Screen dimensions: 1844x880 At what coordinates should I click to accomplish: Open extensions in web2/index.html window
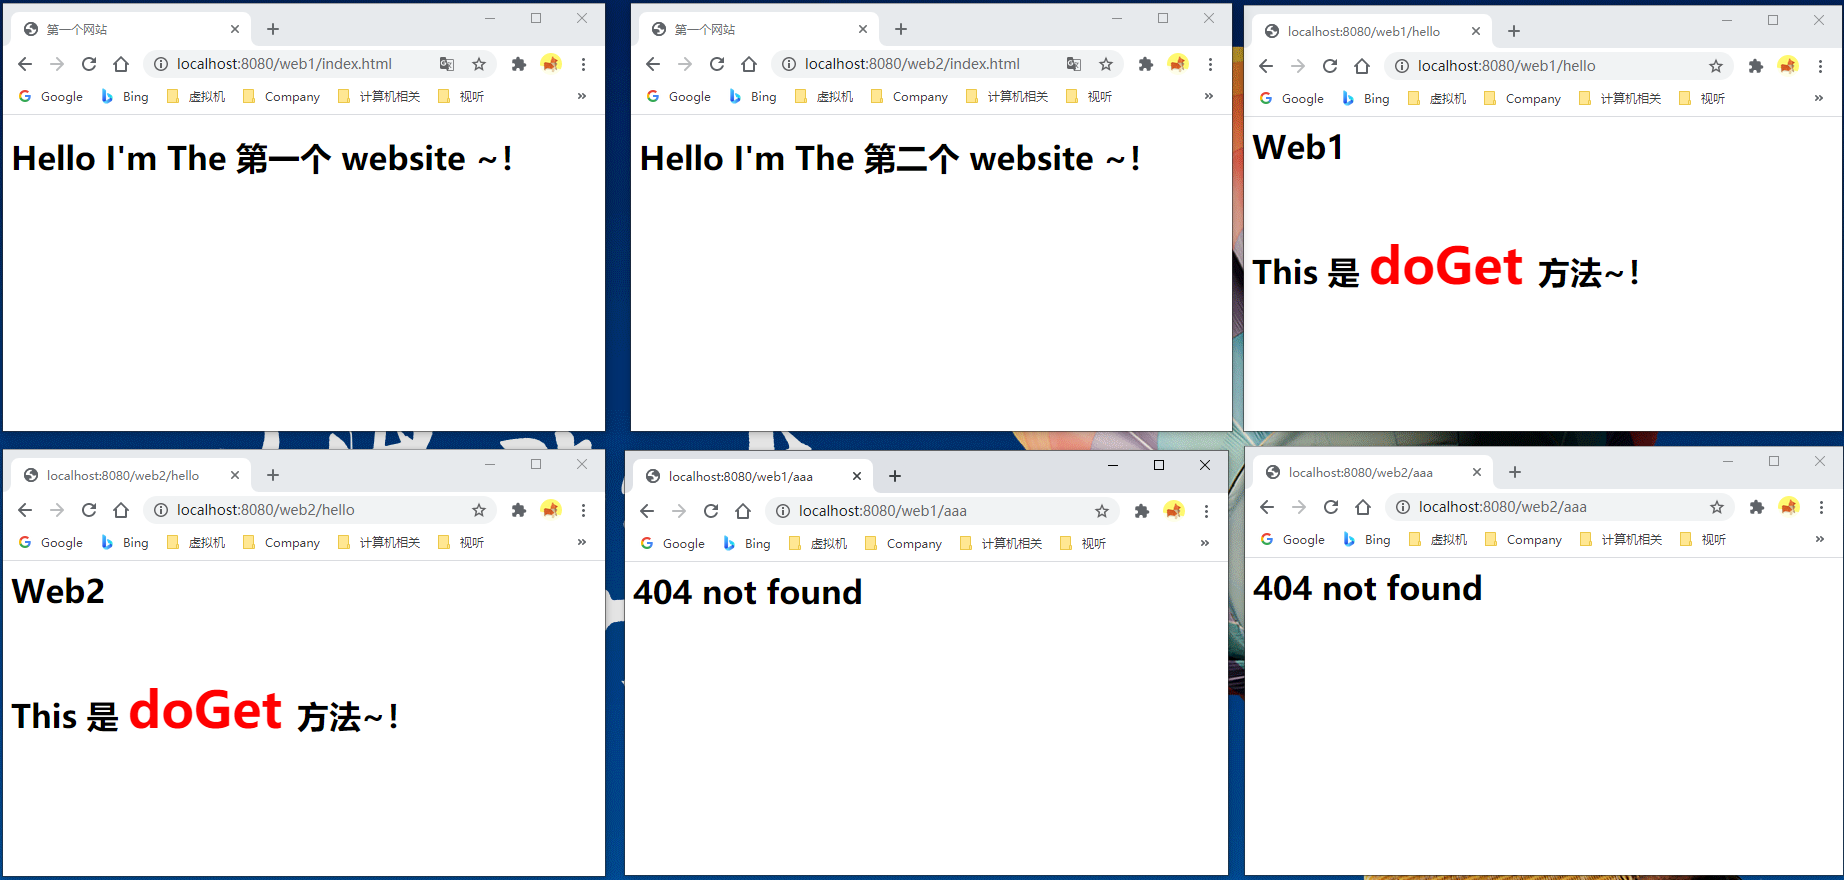point(1146,64)
